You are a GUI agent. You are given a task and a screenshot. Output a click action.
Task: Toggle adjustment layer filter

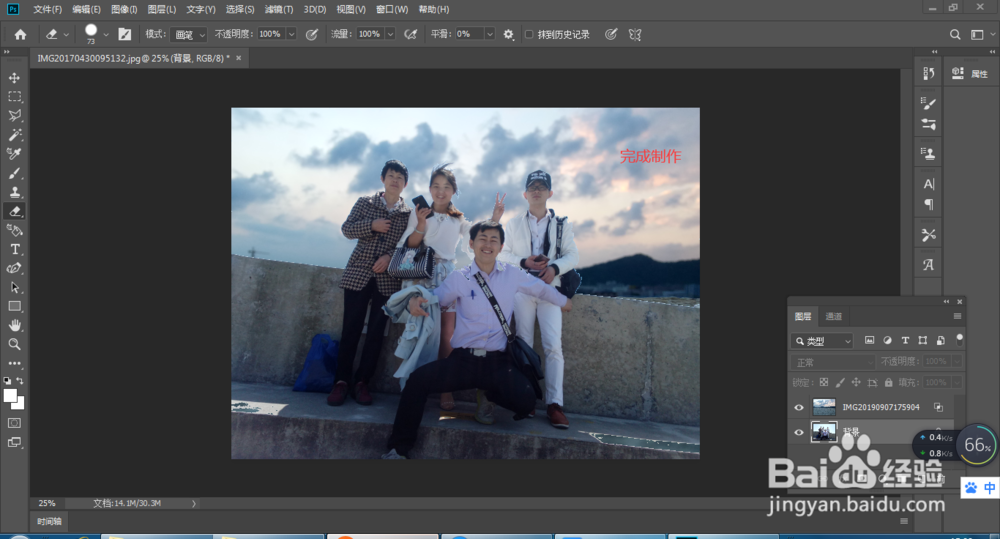pos(887,341)
